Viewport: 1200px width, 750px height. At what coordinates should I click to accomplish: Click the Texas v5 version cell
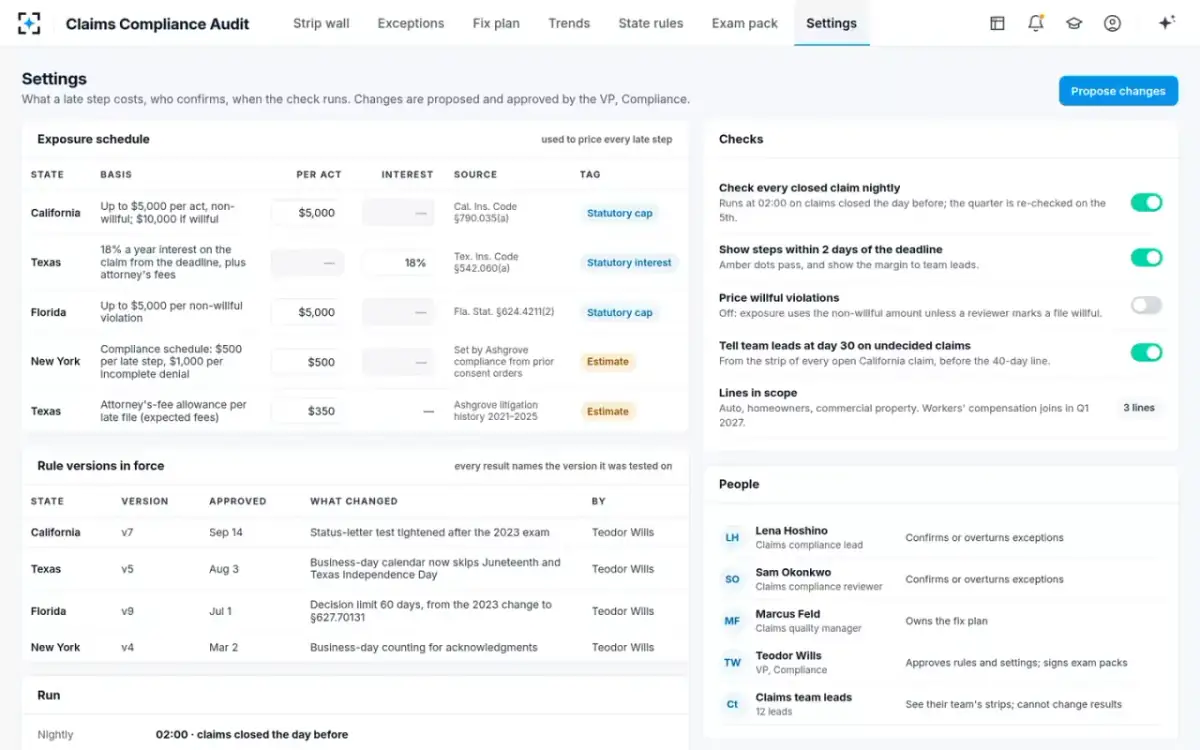point(128,569)
